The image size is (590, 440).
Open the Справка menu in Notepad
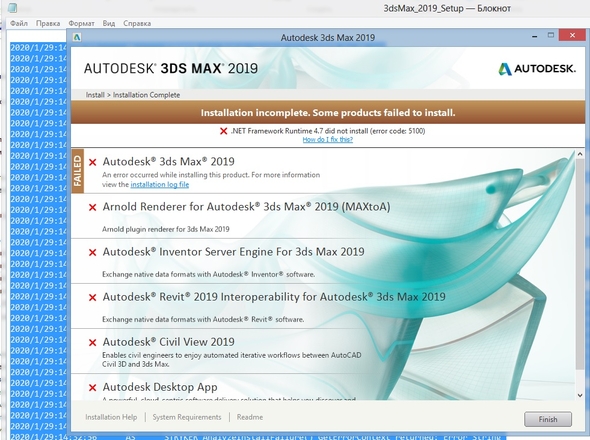(x=137, y=23)
